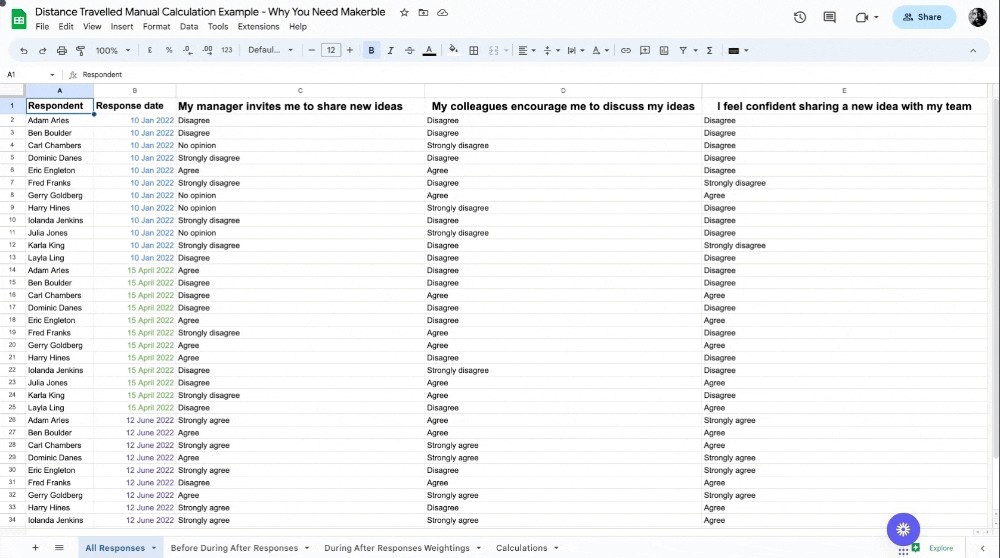Viewport: 1000px width, 558px height.
Task: Open text rotation dropdown
Action: 599,50
